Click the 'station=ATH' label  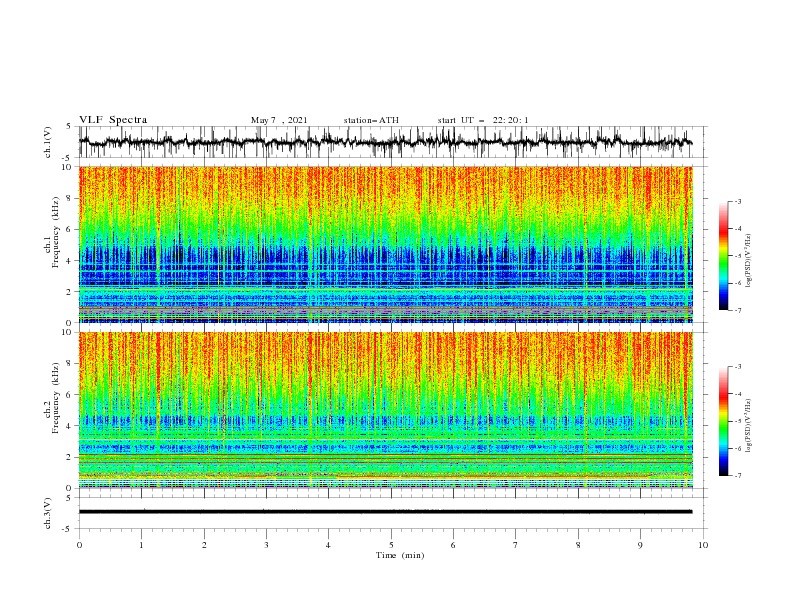click(x=371, y=120)
